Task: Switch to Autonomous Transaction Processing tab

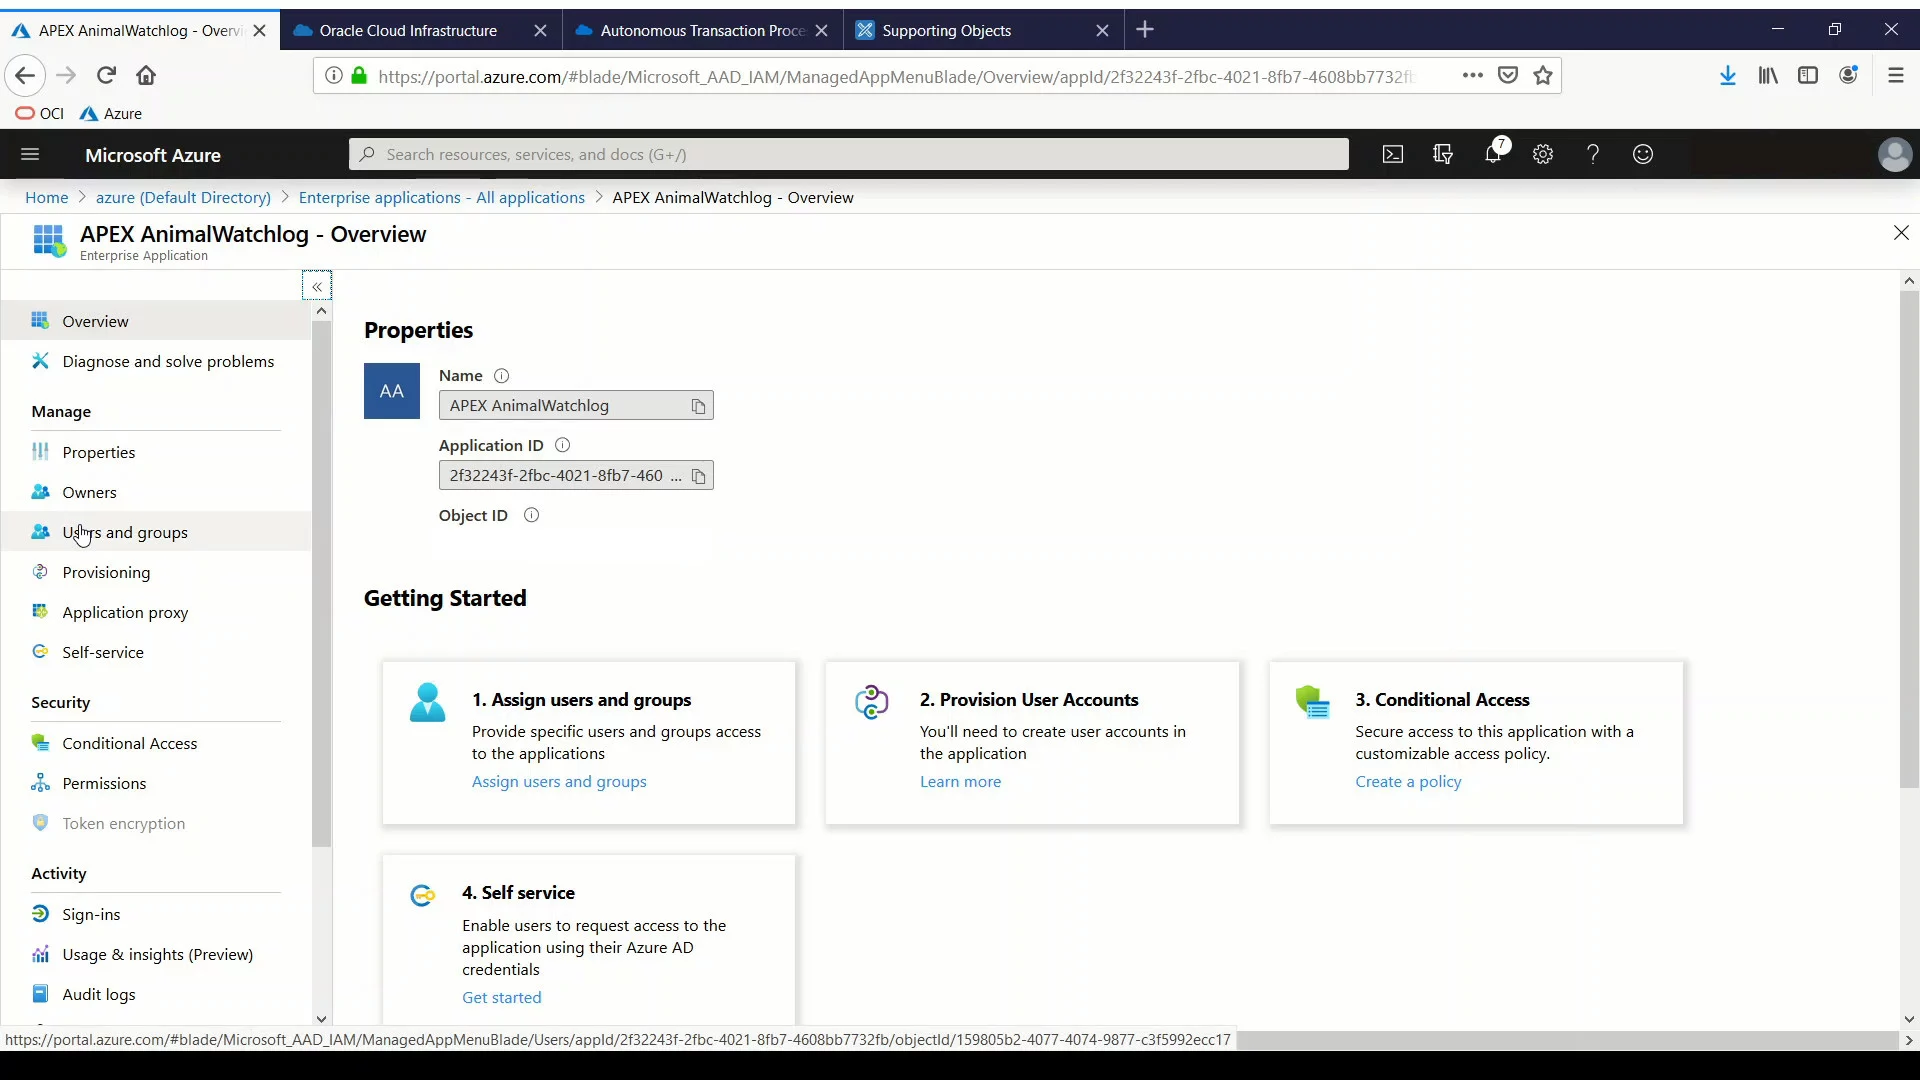Action: (x=703, y=30)
